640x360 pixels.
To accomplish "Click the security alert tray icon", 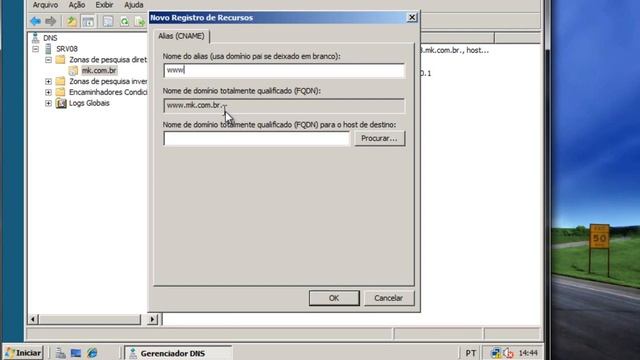I will (509, 353).
